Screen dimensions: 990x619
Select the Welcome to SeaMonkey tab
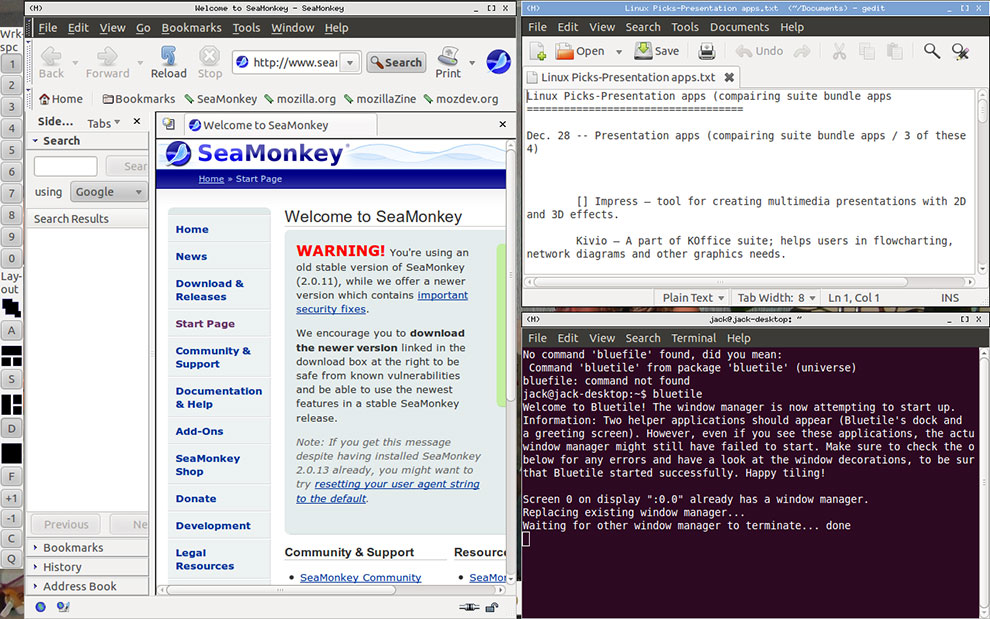click(280, 125)
